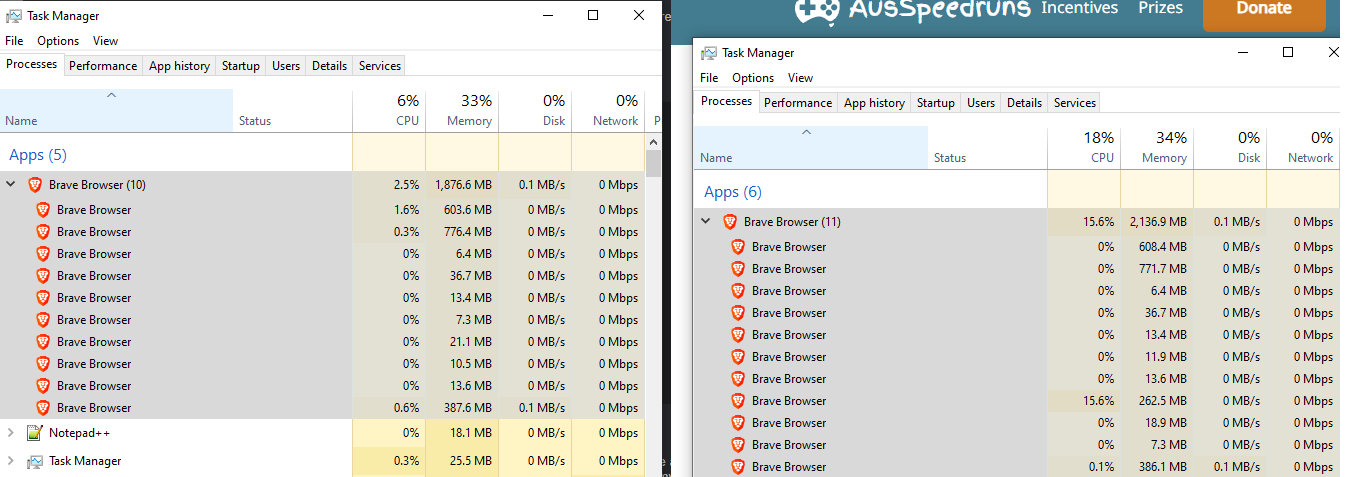Image resolution: width=1347 pixels, height=477 pixels.
Task: Select the Services tab in the left Task Manager
Action: tap(380, 66)
